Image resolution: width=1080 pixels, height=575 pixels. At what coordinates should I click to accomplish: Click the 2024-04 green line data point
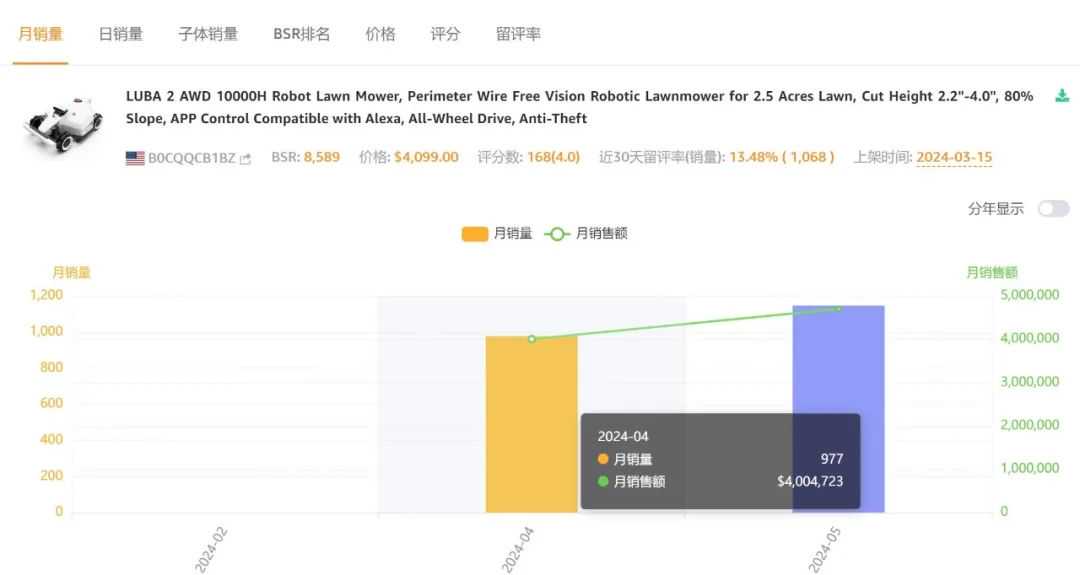tap(532, 339)
